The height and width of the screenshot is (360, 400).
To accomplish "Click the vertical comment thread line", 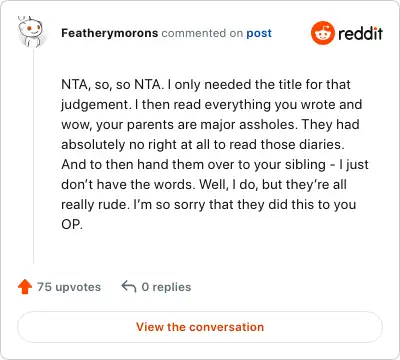I will (34, 156).
